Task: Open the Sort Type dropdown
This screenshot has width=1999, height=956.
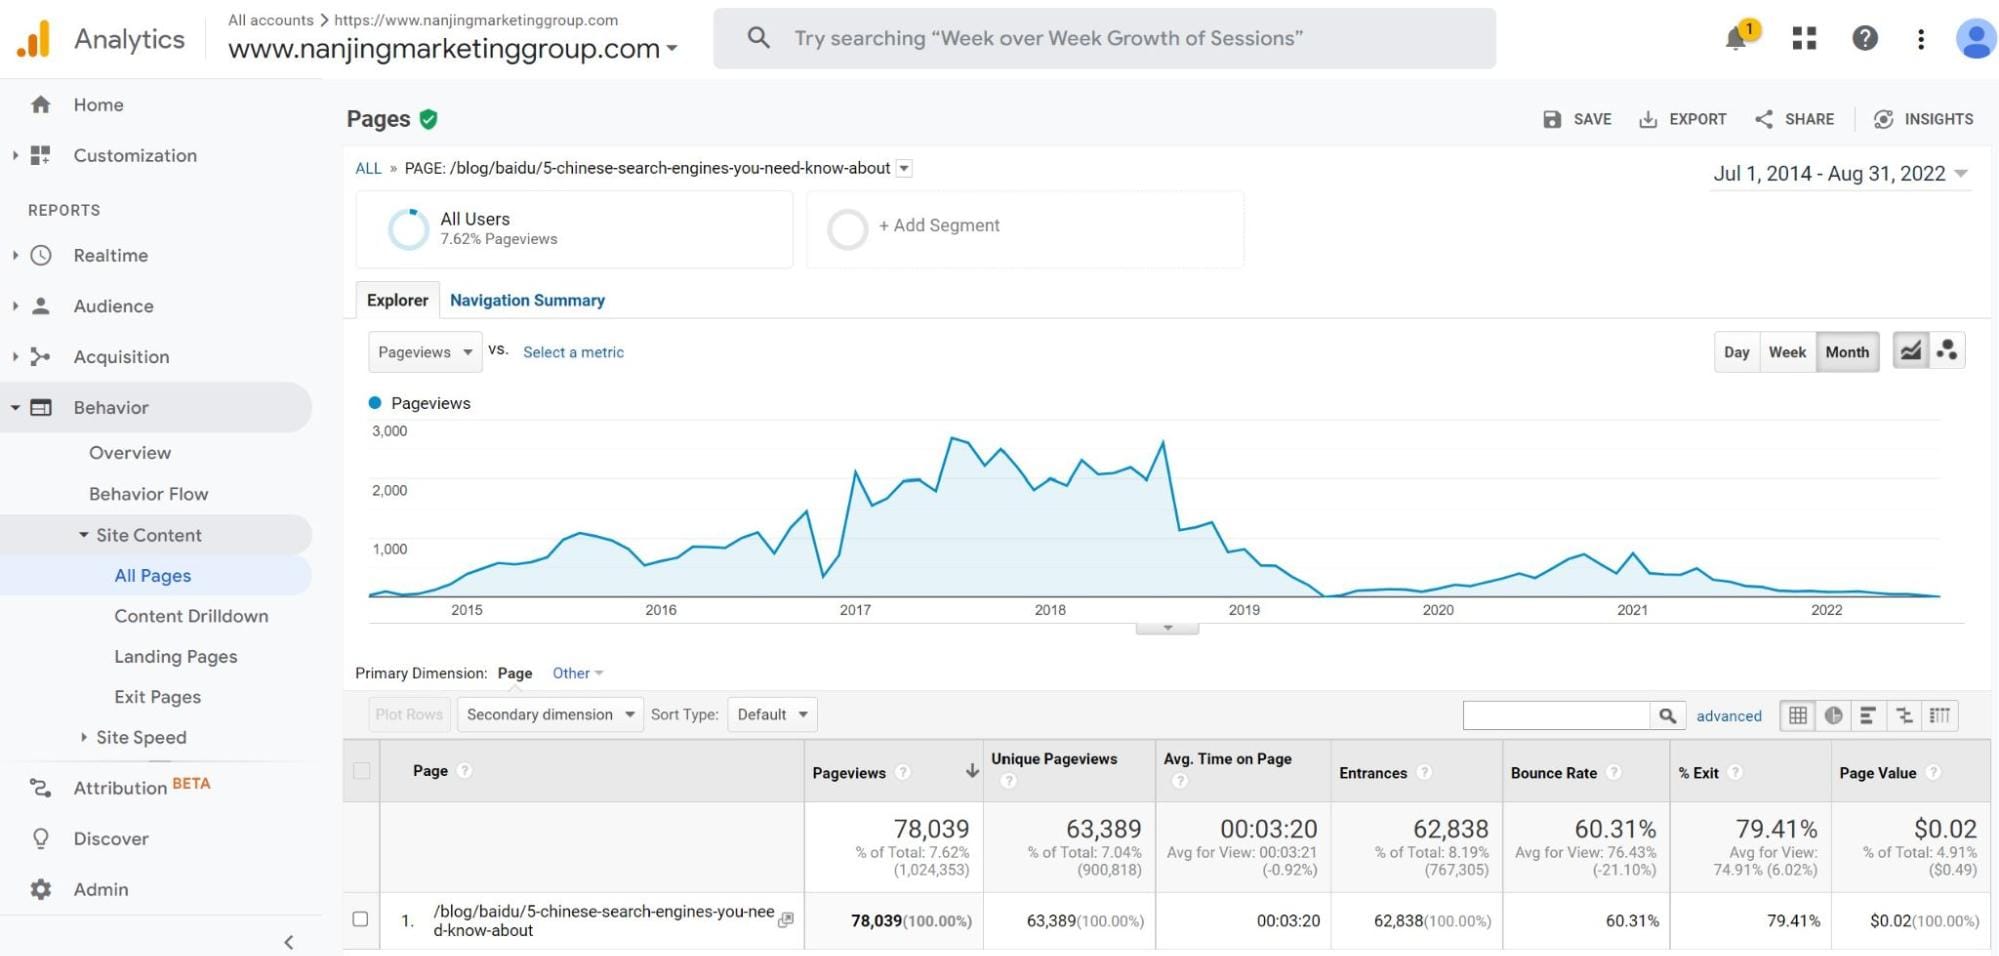Action: [771, 714]
